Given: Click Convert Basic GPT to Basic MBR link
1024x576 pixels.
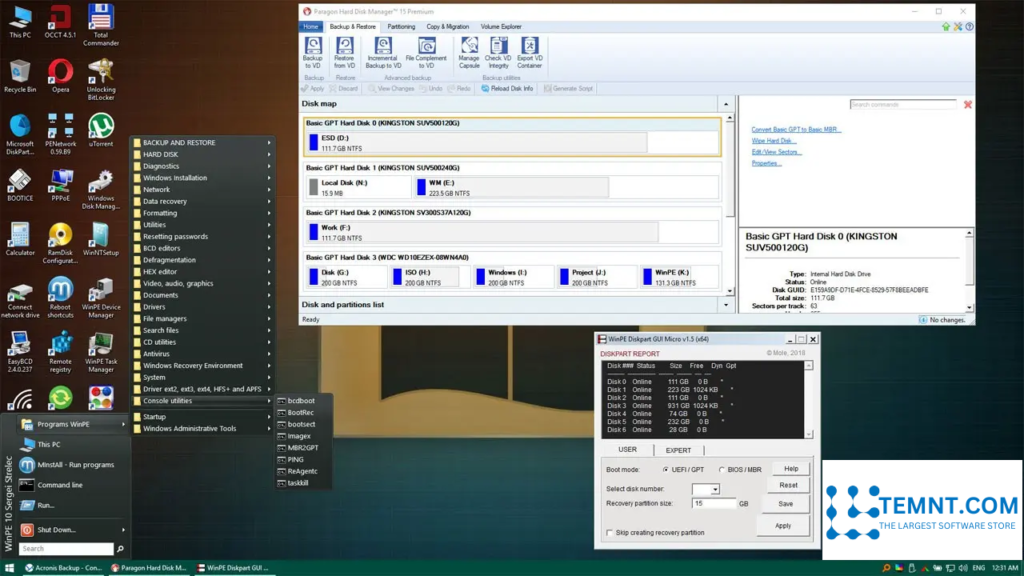Looking at the screenshot, I should 796,129.
